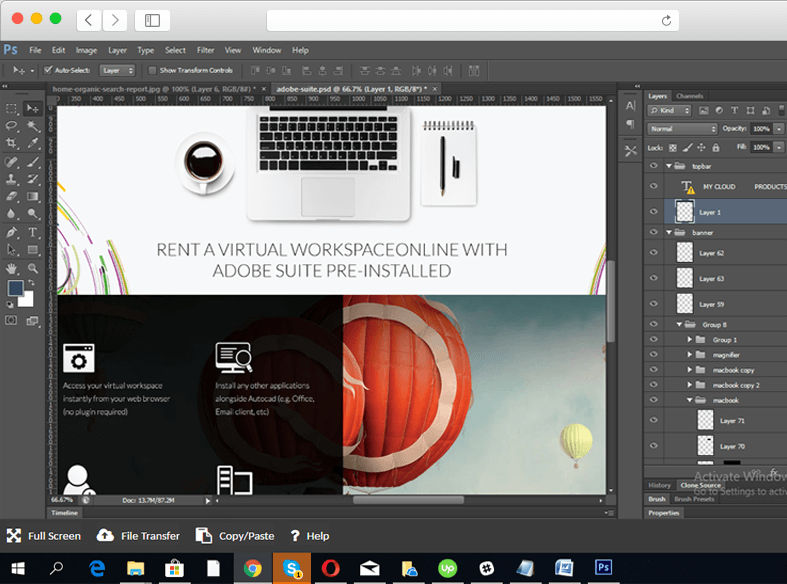Click the foreground color swatch

[x=16, y=288]
